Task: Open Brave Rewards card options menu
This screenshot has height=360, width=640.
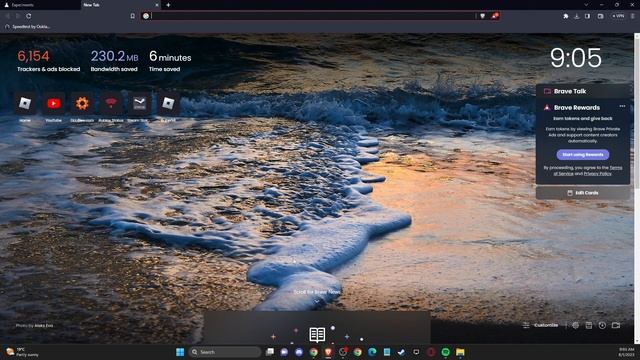Action: tap(622, 106)
